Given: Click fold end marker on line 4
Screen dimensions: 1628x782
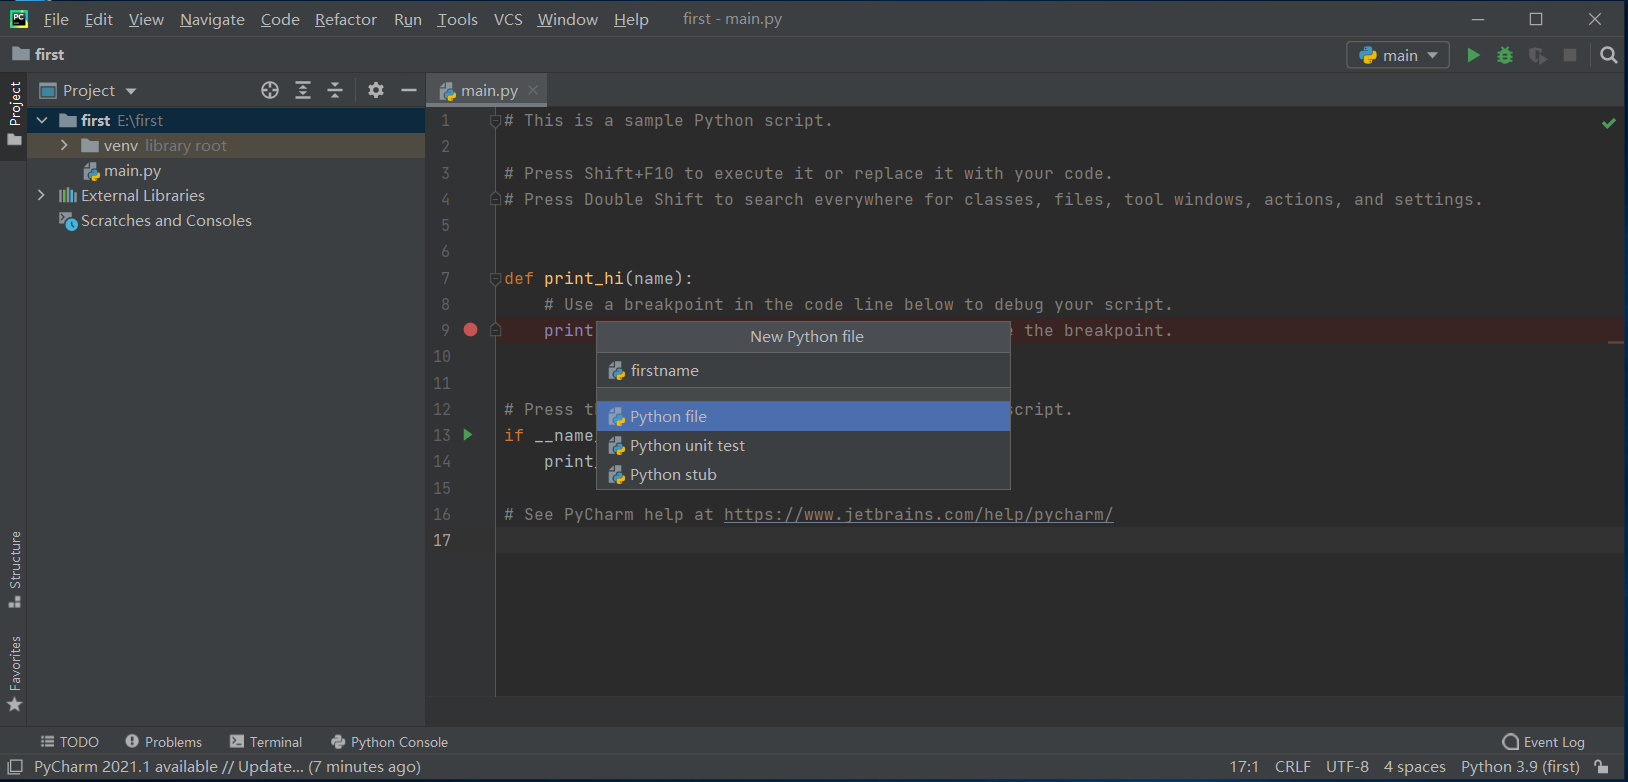Looking at the screenshot, I should [495, 199].
